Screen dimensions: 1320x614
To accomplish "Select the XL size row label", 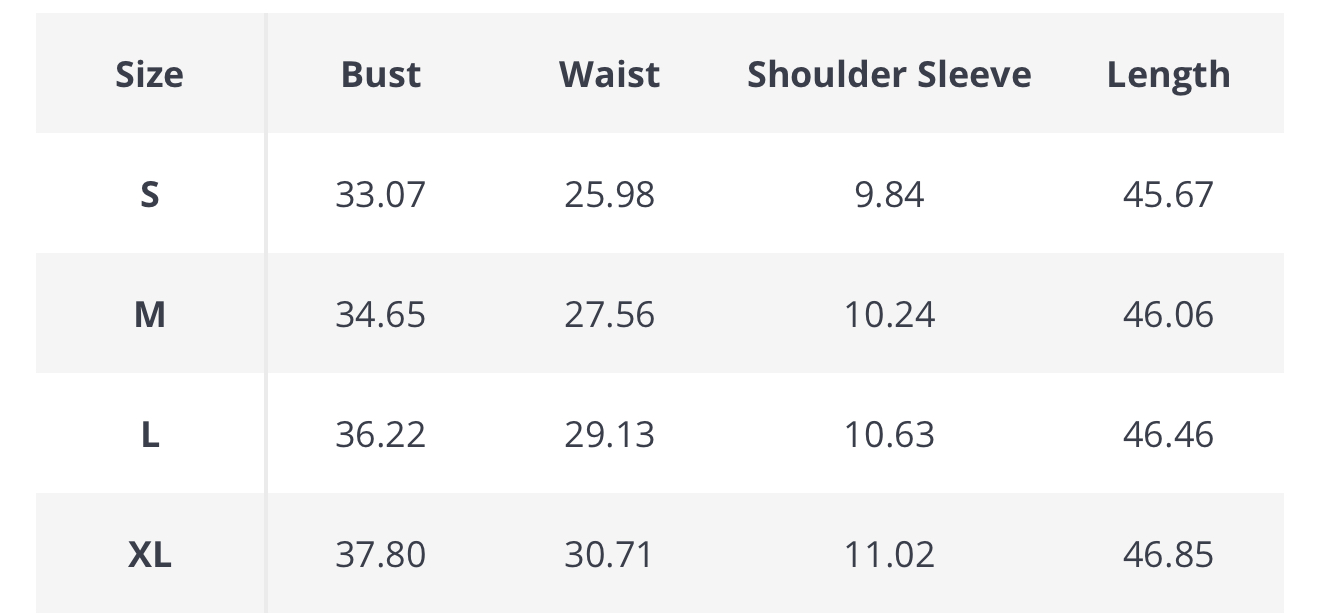I will click(x=150, y=554).
